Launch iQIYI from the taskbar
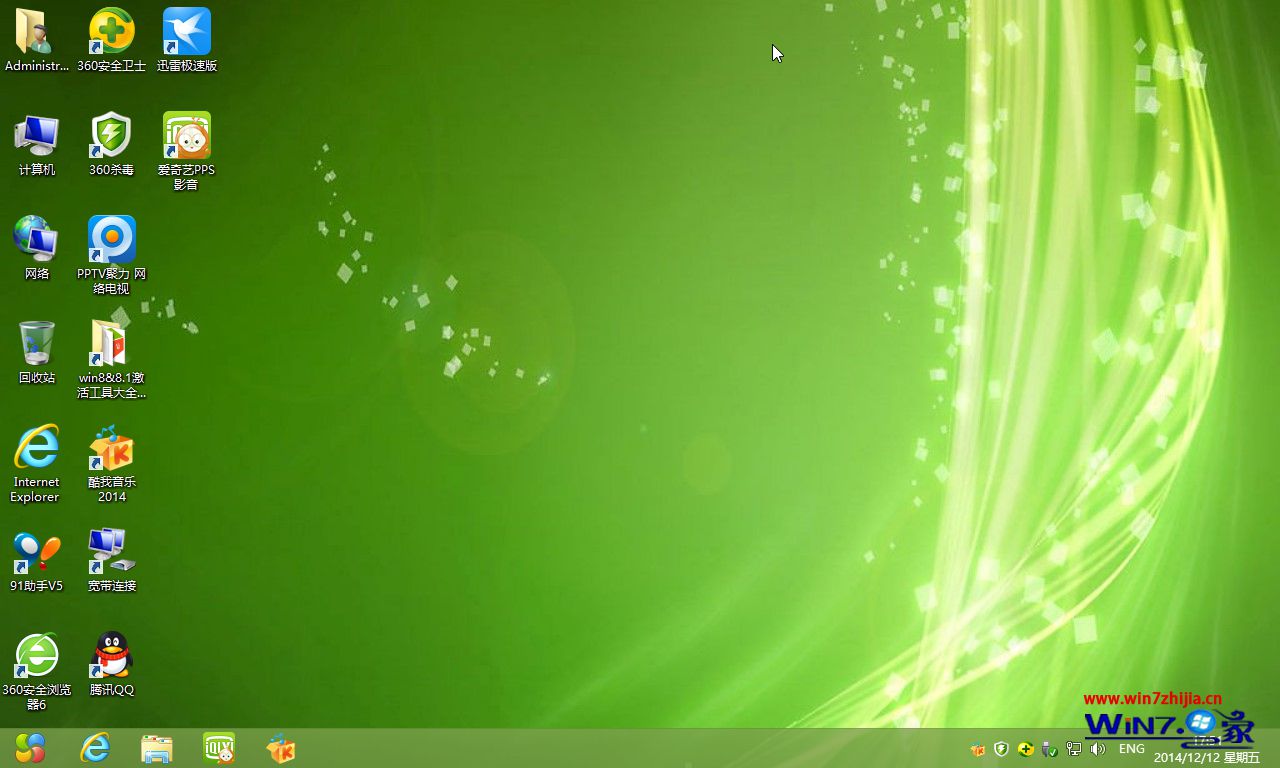1280x768 pixels. [218, 747]
